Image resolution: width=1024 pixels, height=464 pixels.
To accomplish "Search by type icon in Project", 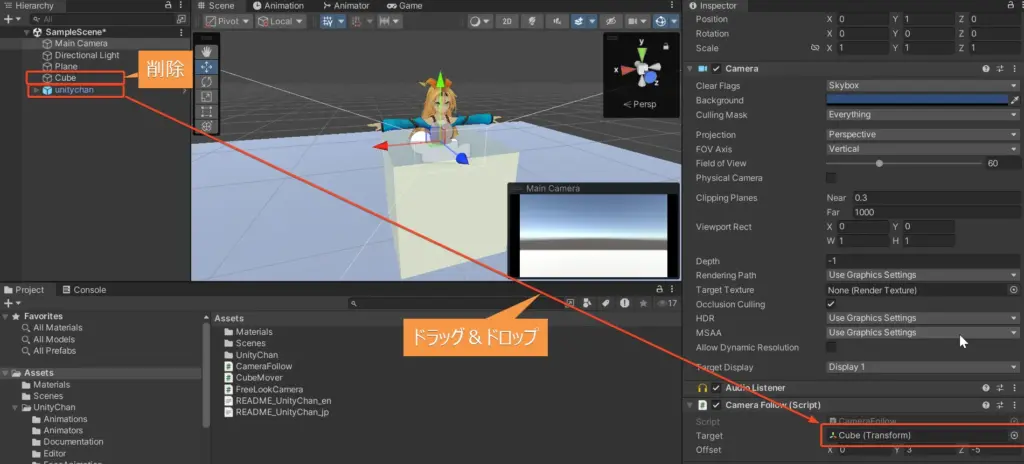I will pos(586,303).
